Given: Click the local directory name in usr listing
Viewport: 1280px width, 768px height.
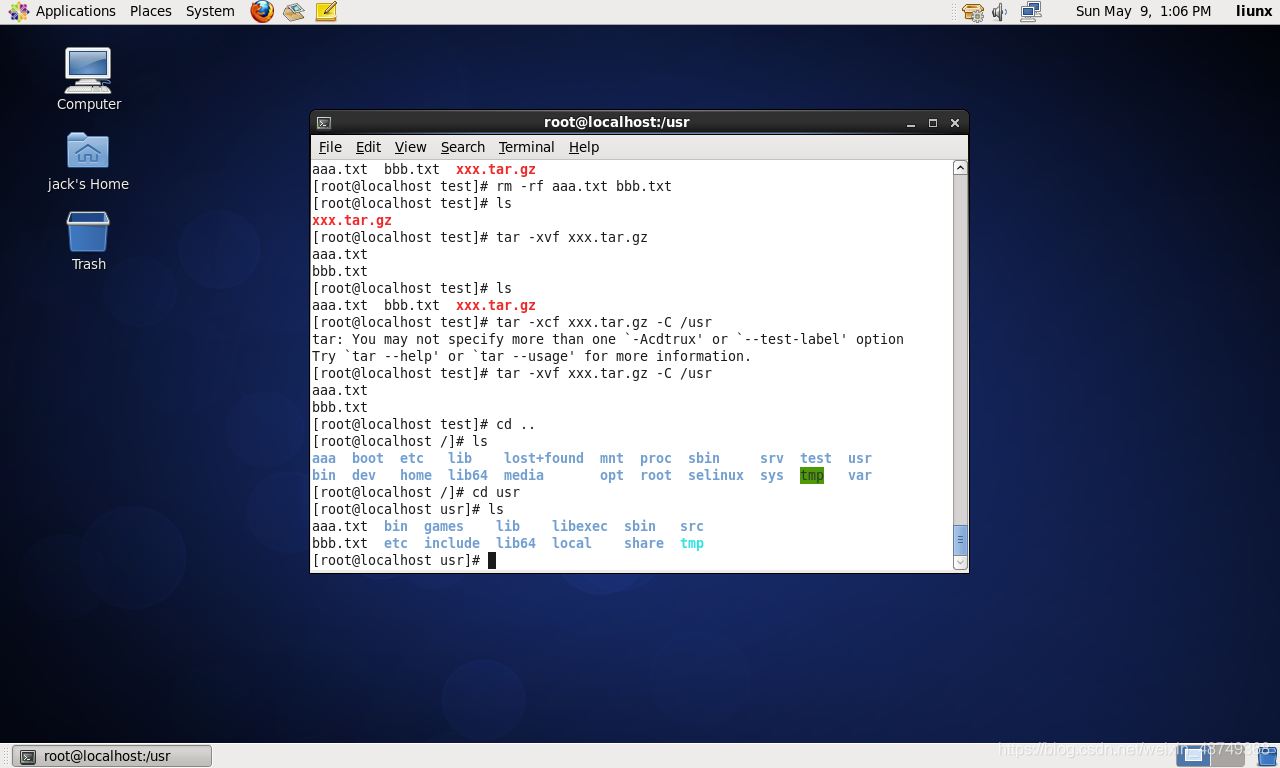Looking at the screenshot, I should click(572, 543).
